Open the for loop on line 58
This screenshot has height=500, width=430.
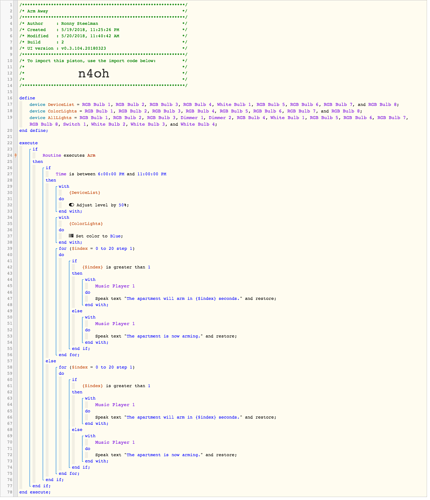[x=97, y=367]
